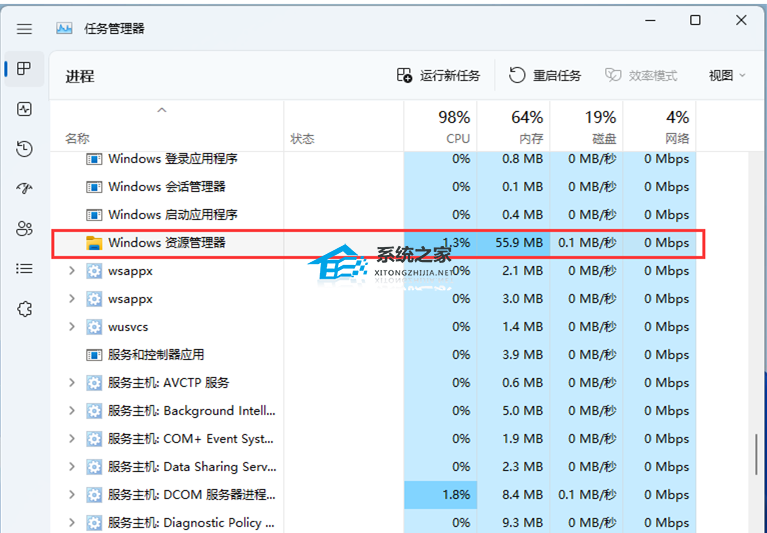Expand the wusvcs process group
This screenshot has height=533, width=767.
click(x=71, y=327)
